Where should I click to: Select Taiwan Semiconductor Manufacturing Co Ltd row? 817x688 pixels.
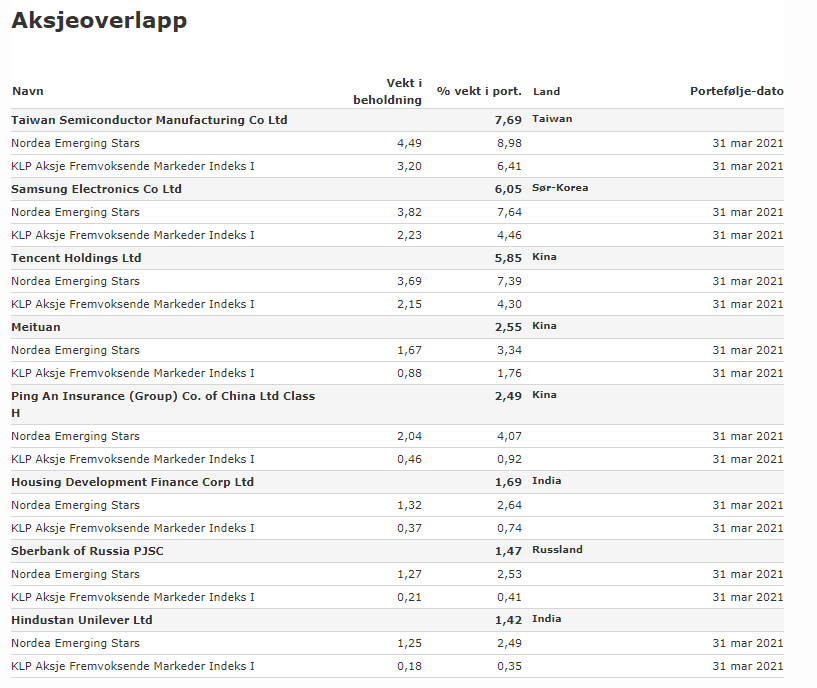click(397, 120)
